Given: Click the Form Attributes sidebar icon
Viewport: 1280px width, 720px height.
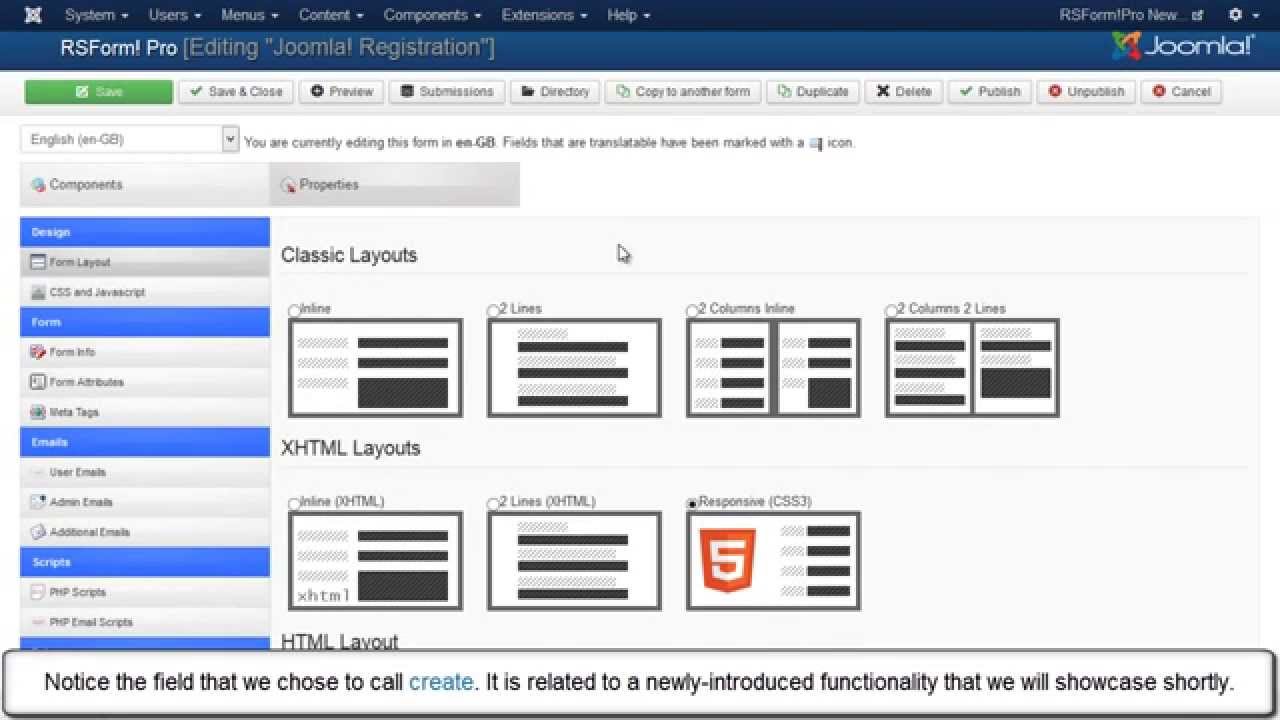Looking at the screenshot, I should 38,382.
